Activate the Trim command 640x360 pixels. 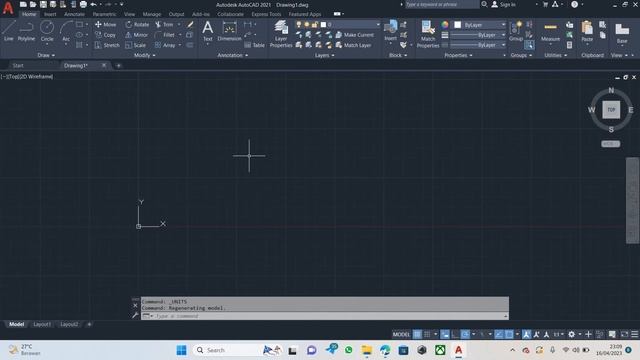[164, 24]
